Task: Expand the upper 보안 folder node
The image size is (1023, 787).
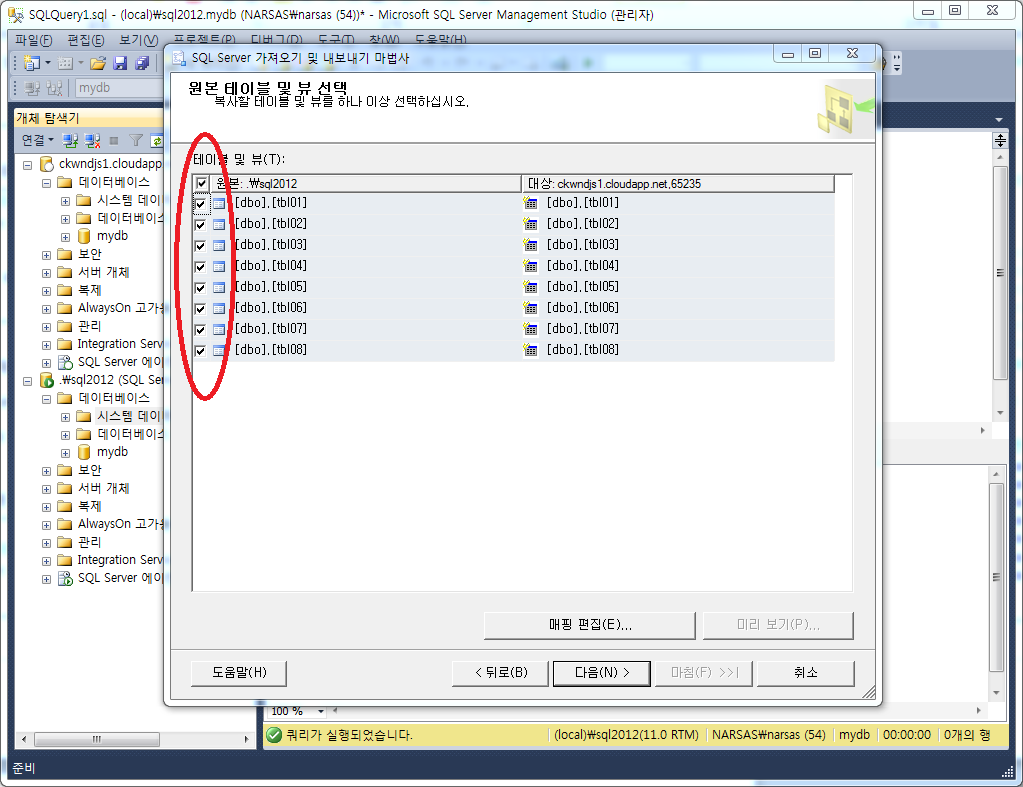Action: tap(46, 255)
